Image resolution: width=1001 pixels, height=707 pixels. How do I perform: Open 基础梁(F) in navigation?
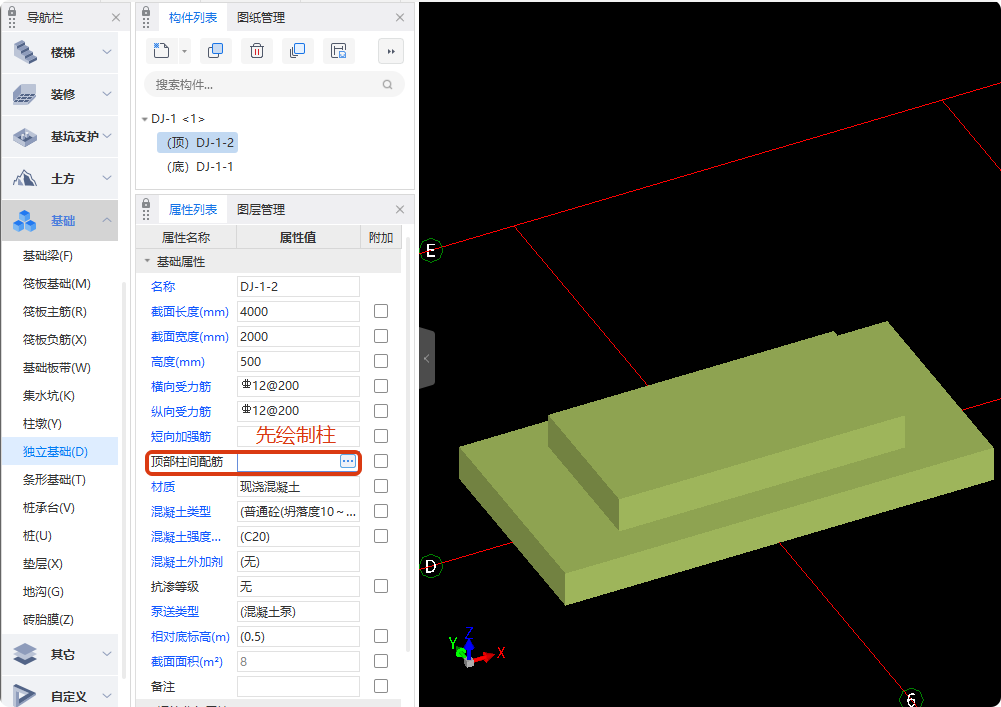(48, 255)
